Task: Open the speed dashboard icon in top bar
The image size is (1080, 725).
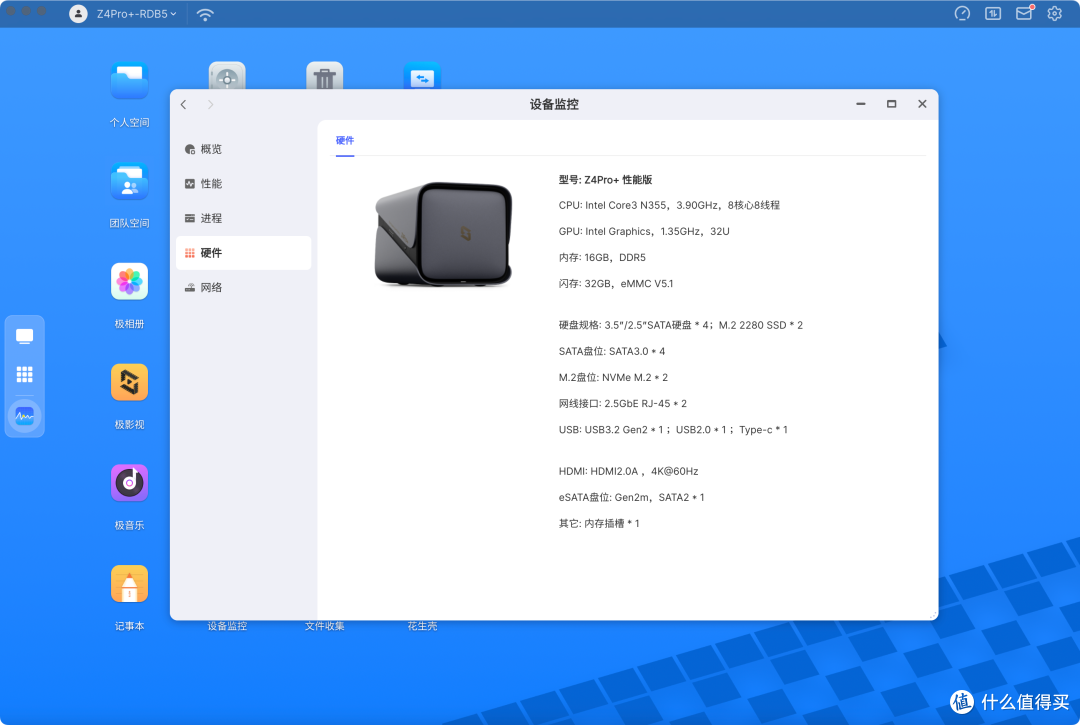Action: (962, 14)
